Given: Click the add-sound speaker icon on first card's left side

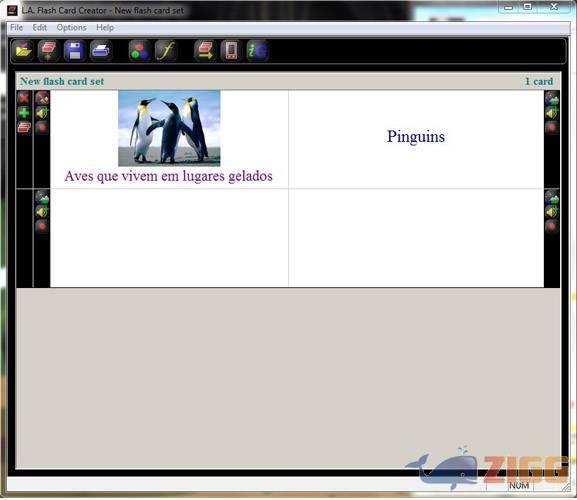Looking at the screenshot, I should [x=42, y=113].
